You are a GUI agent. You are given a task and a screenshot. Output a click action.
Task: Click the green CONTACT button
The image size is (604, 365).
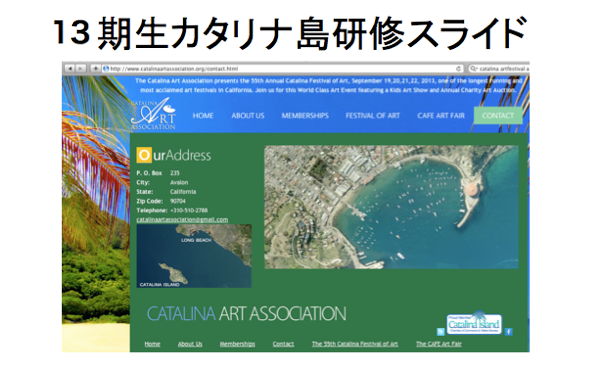(498, 116)
